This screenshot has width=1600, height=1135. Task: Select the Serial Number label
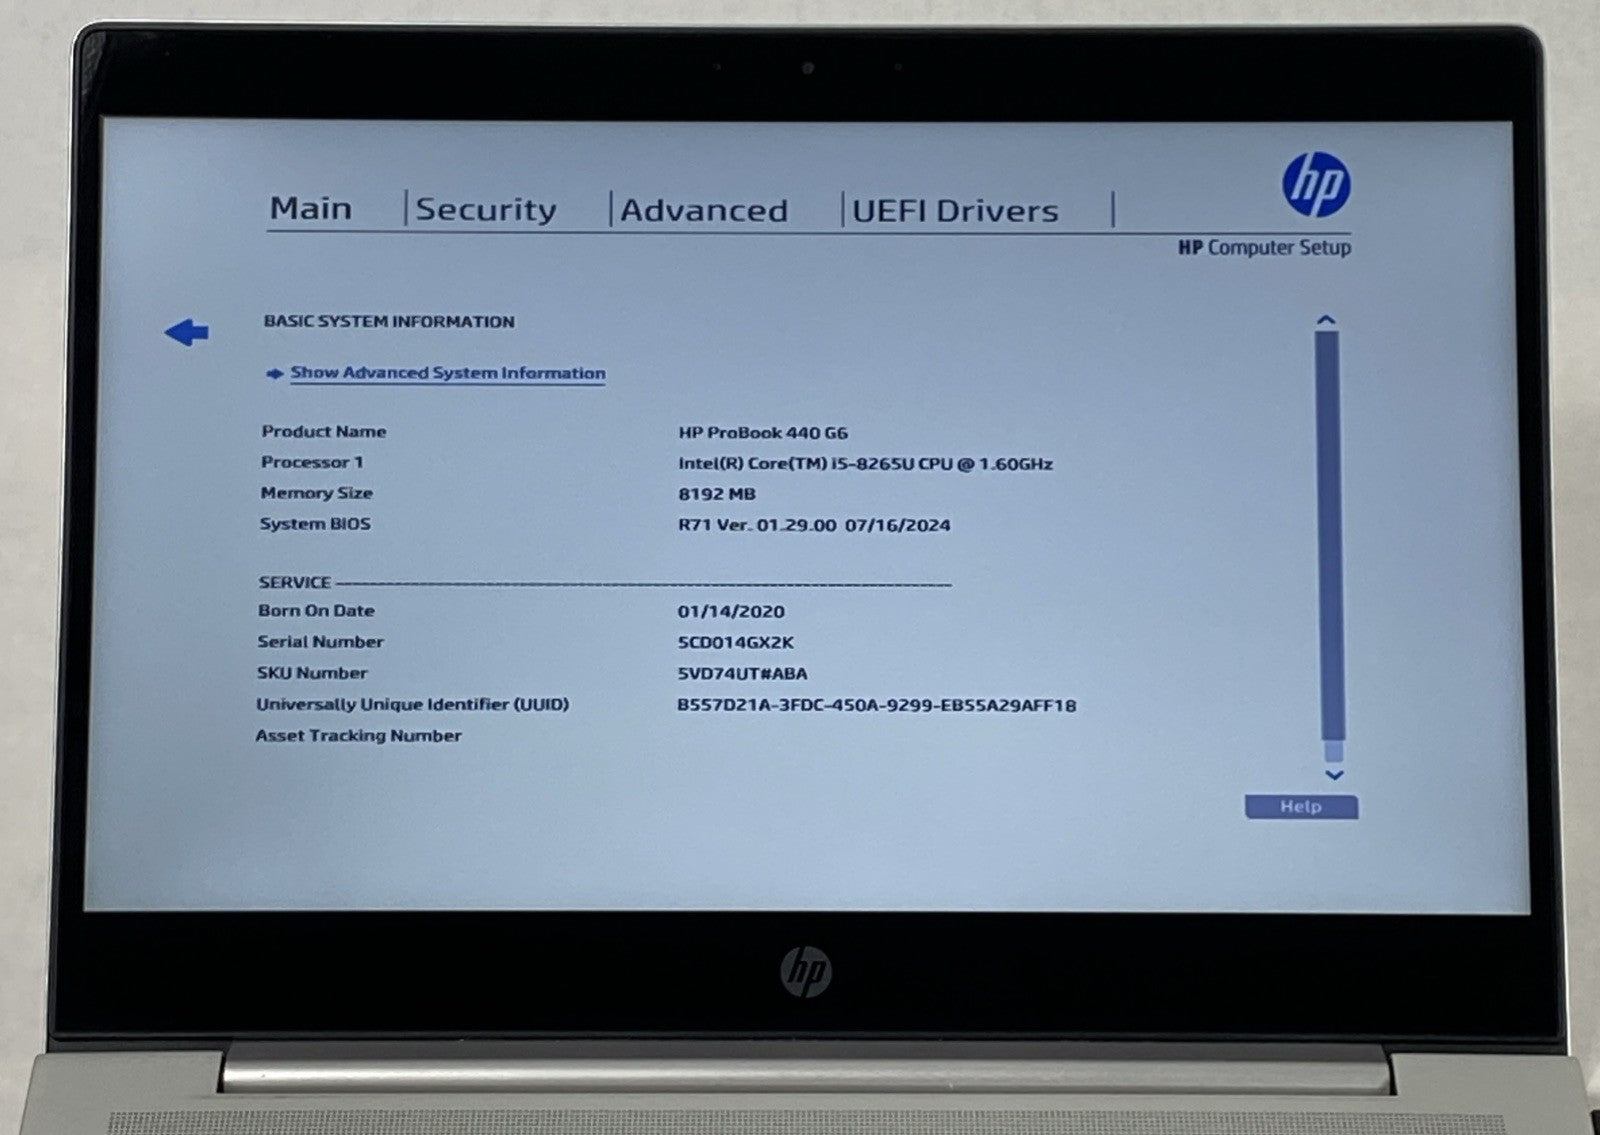pos(321,642)
